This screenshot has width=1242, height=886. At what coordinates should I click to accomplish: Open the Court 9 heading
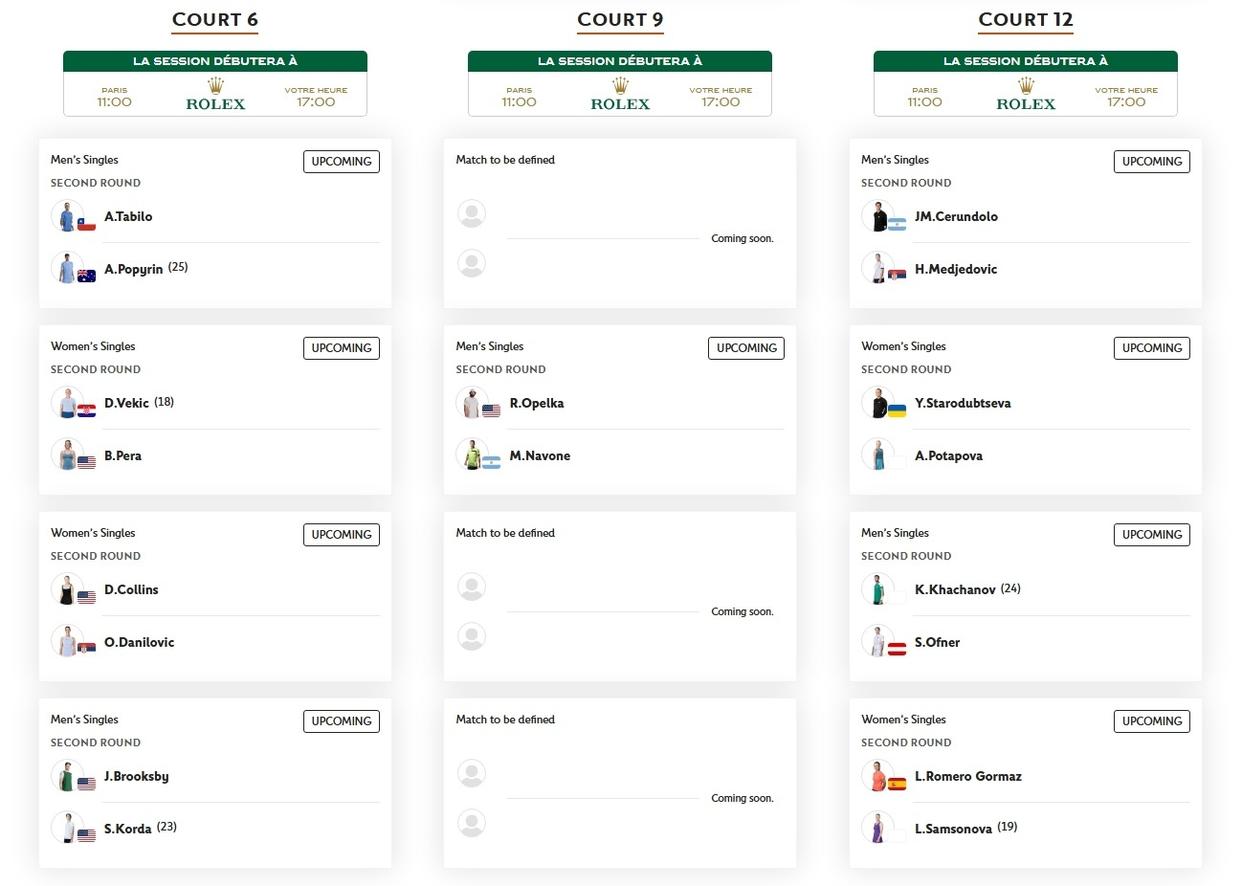point(620,20)
